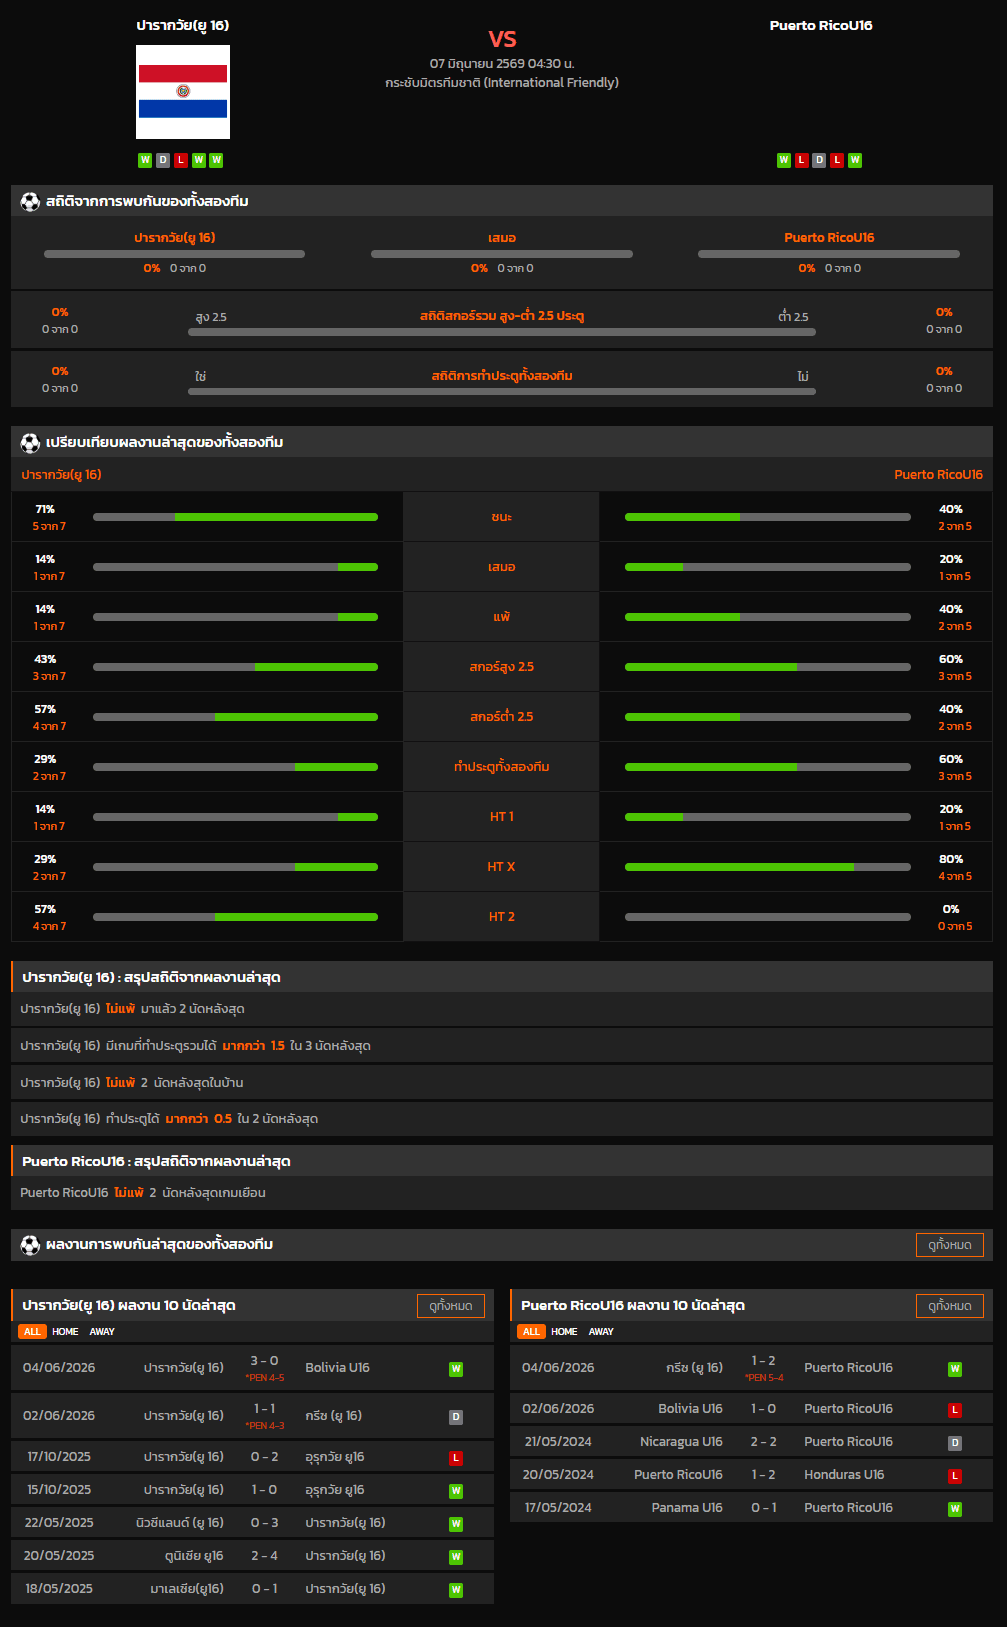Click W result badge for 15/10/2025 match

point(456,1491)
